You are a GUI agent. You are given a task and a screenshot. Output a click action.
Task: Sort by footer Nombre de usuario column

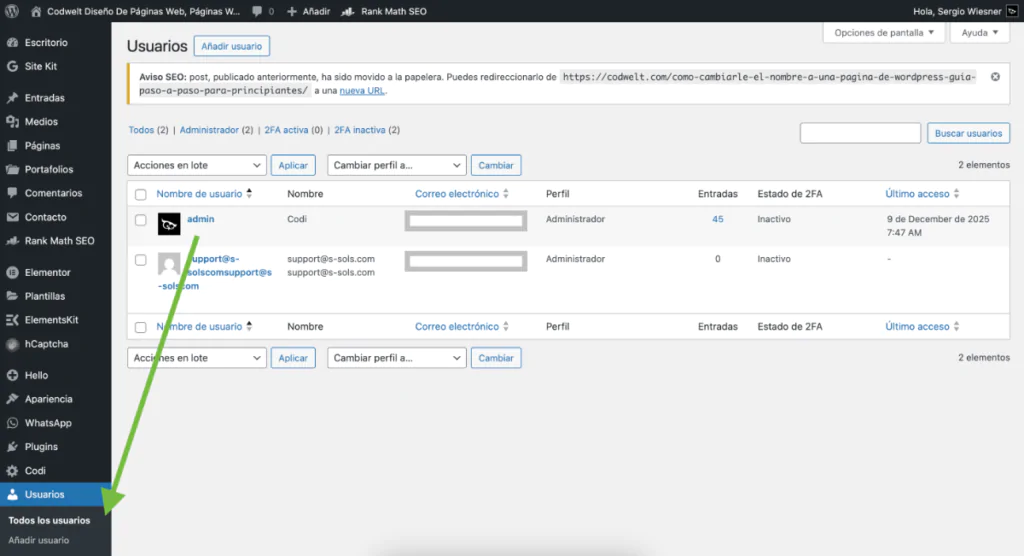(204, 326)
